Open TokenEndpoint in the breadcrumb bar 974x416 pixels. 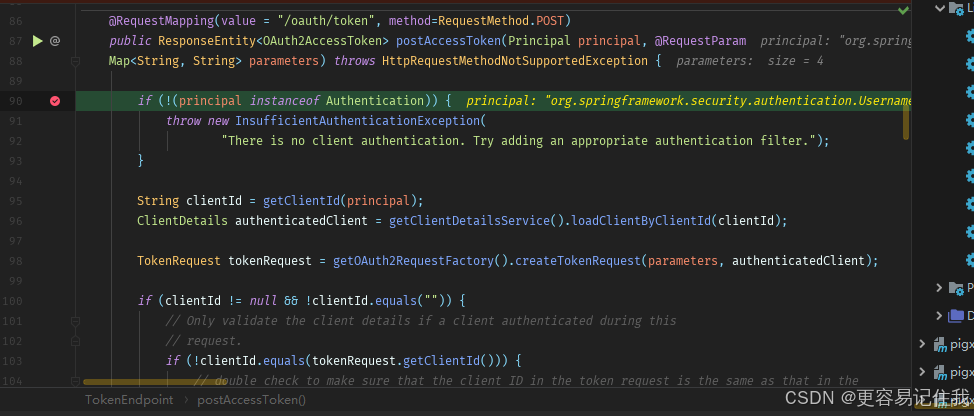(129, 400)
